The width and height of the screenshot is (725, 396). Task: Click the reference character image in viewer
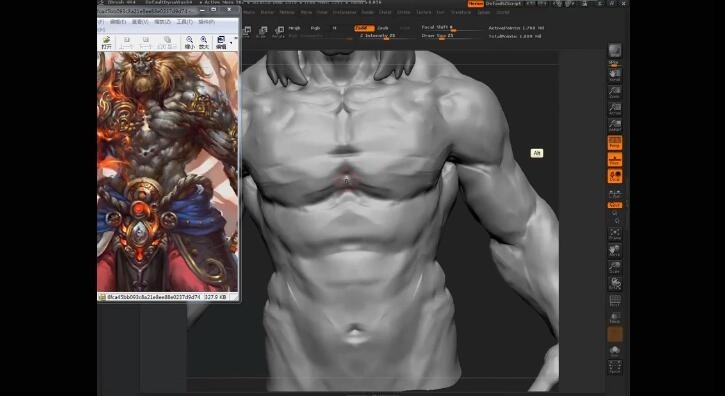point(168,171)
